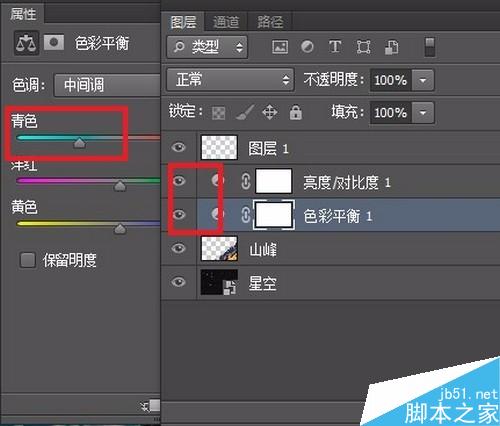
Task: Enable the 保留明度 checkbox
Action: click(x=28, y=260)
